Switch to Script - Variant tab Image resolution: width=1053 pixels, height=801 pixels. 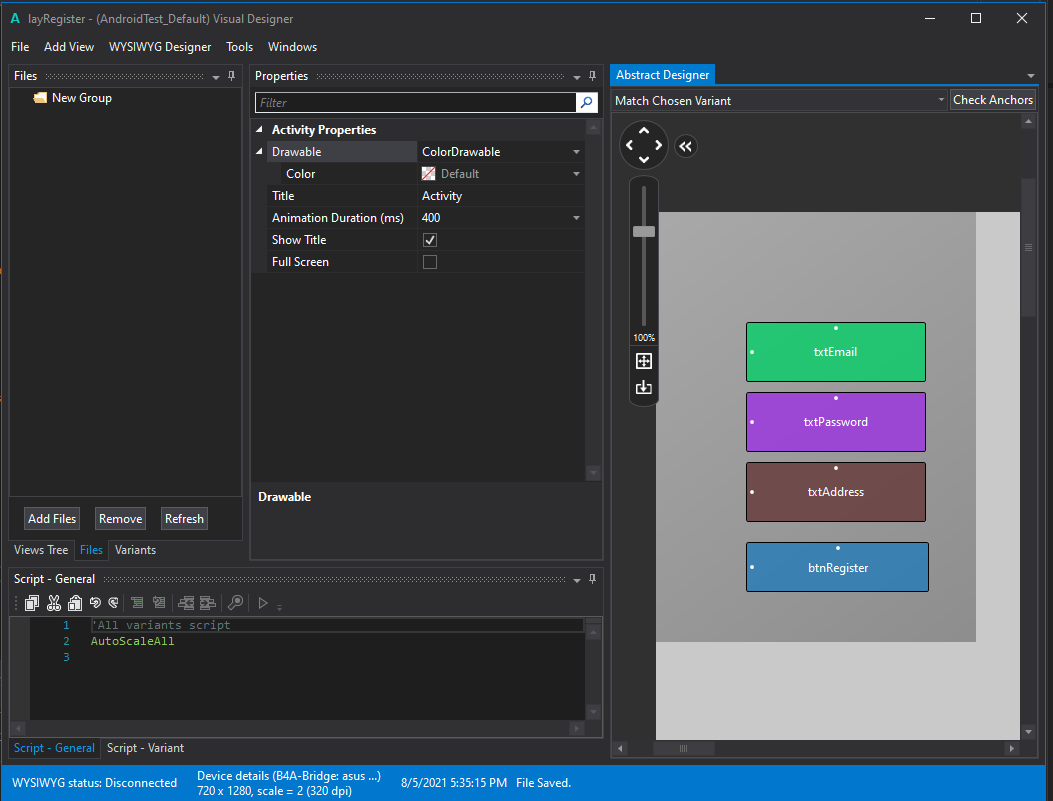click(145, 748)
